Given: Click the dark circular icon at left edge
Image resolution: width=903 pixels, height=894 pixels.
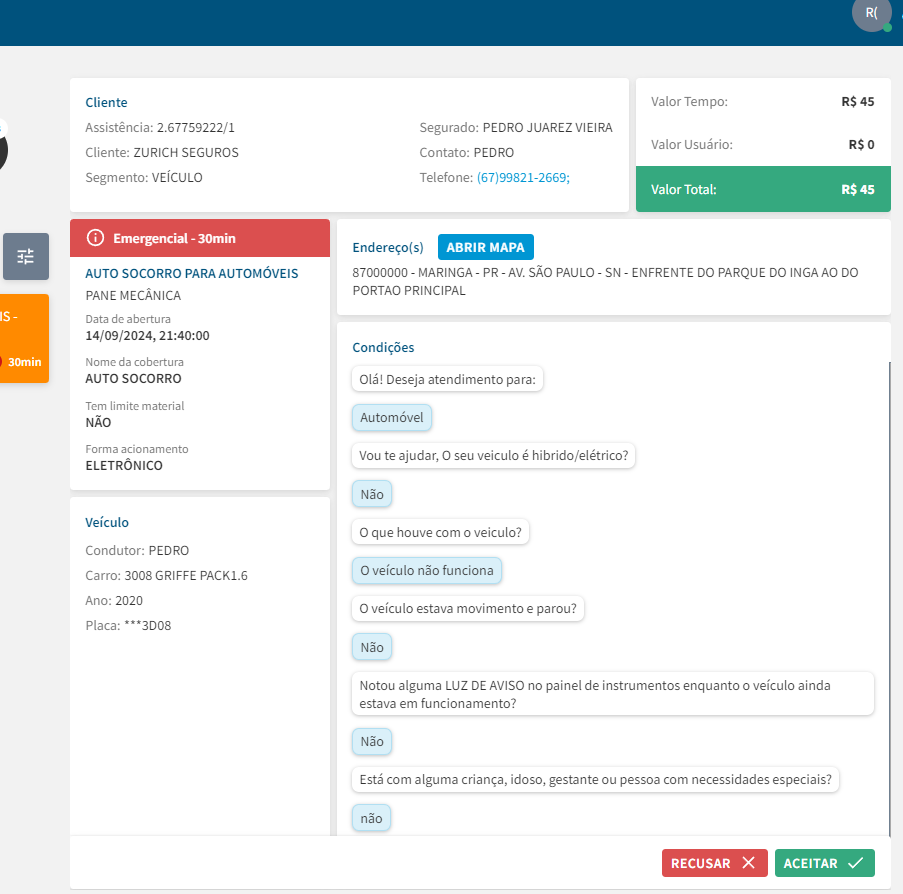Looking at the screenshot, I should (x=3, y=150).
